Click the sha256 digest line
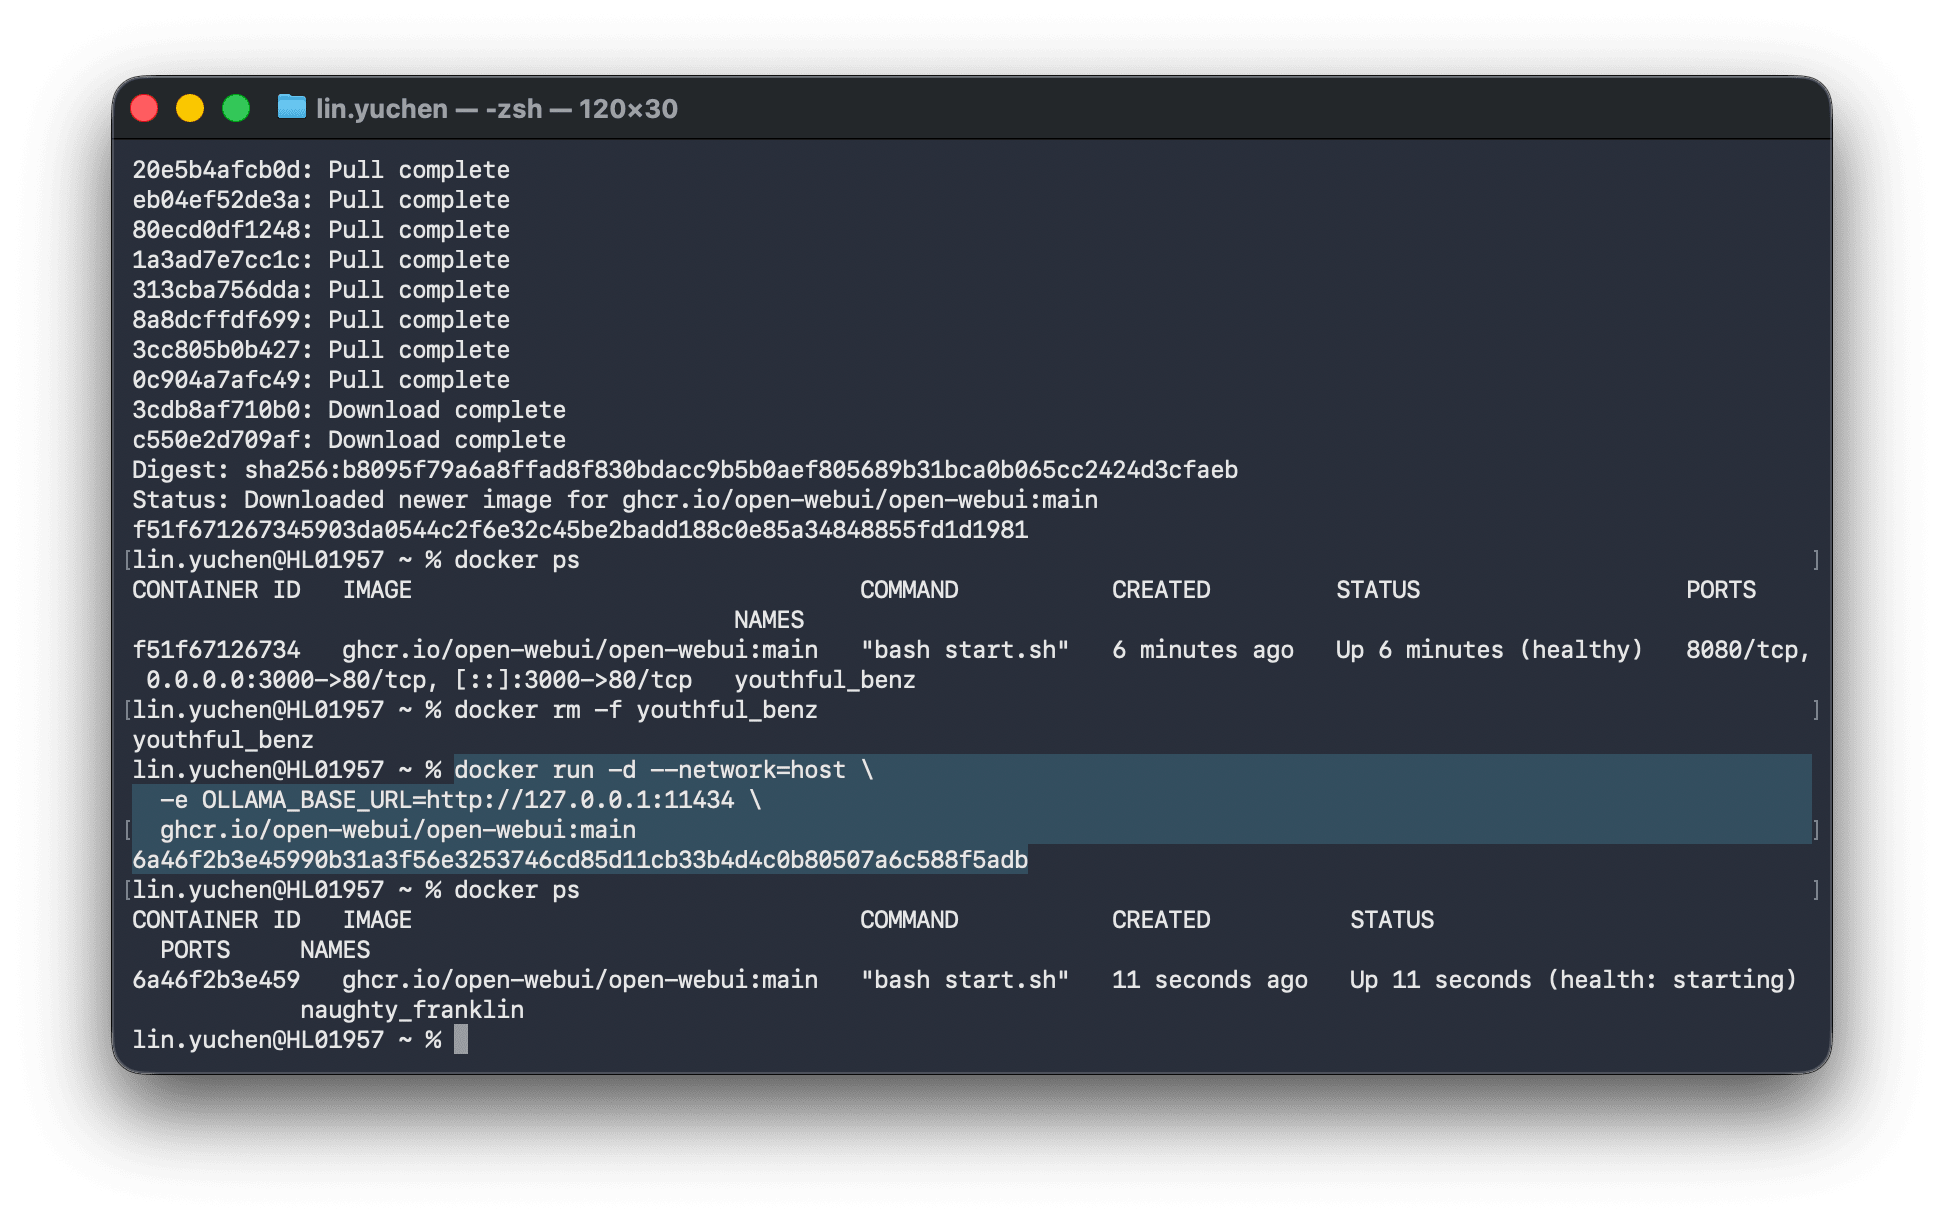The image size is (1944, 1222). tap(685, 470)
